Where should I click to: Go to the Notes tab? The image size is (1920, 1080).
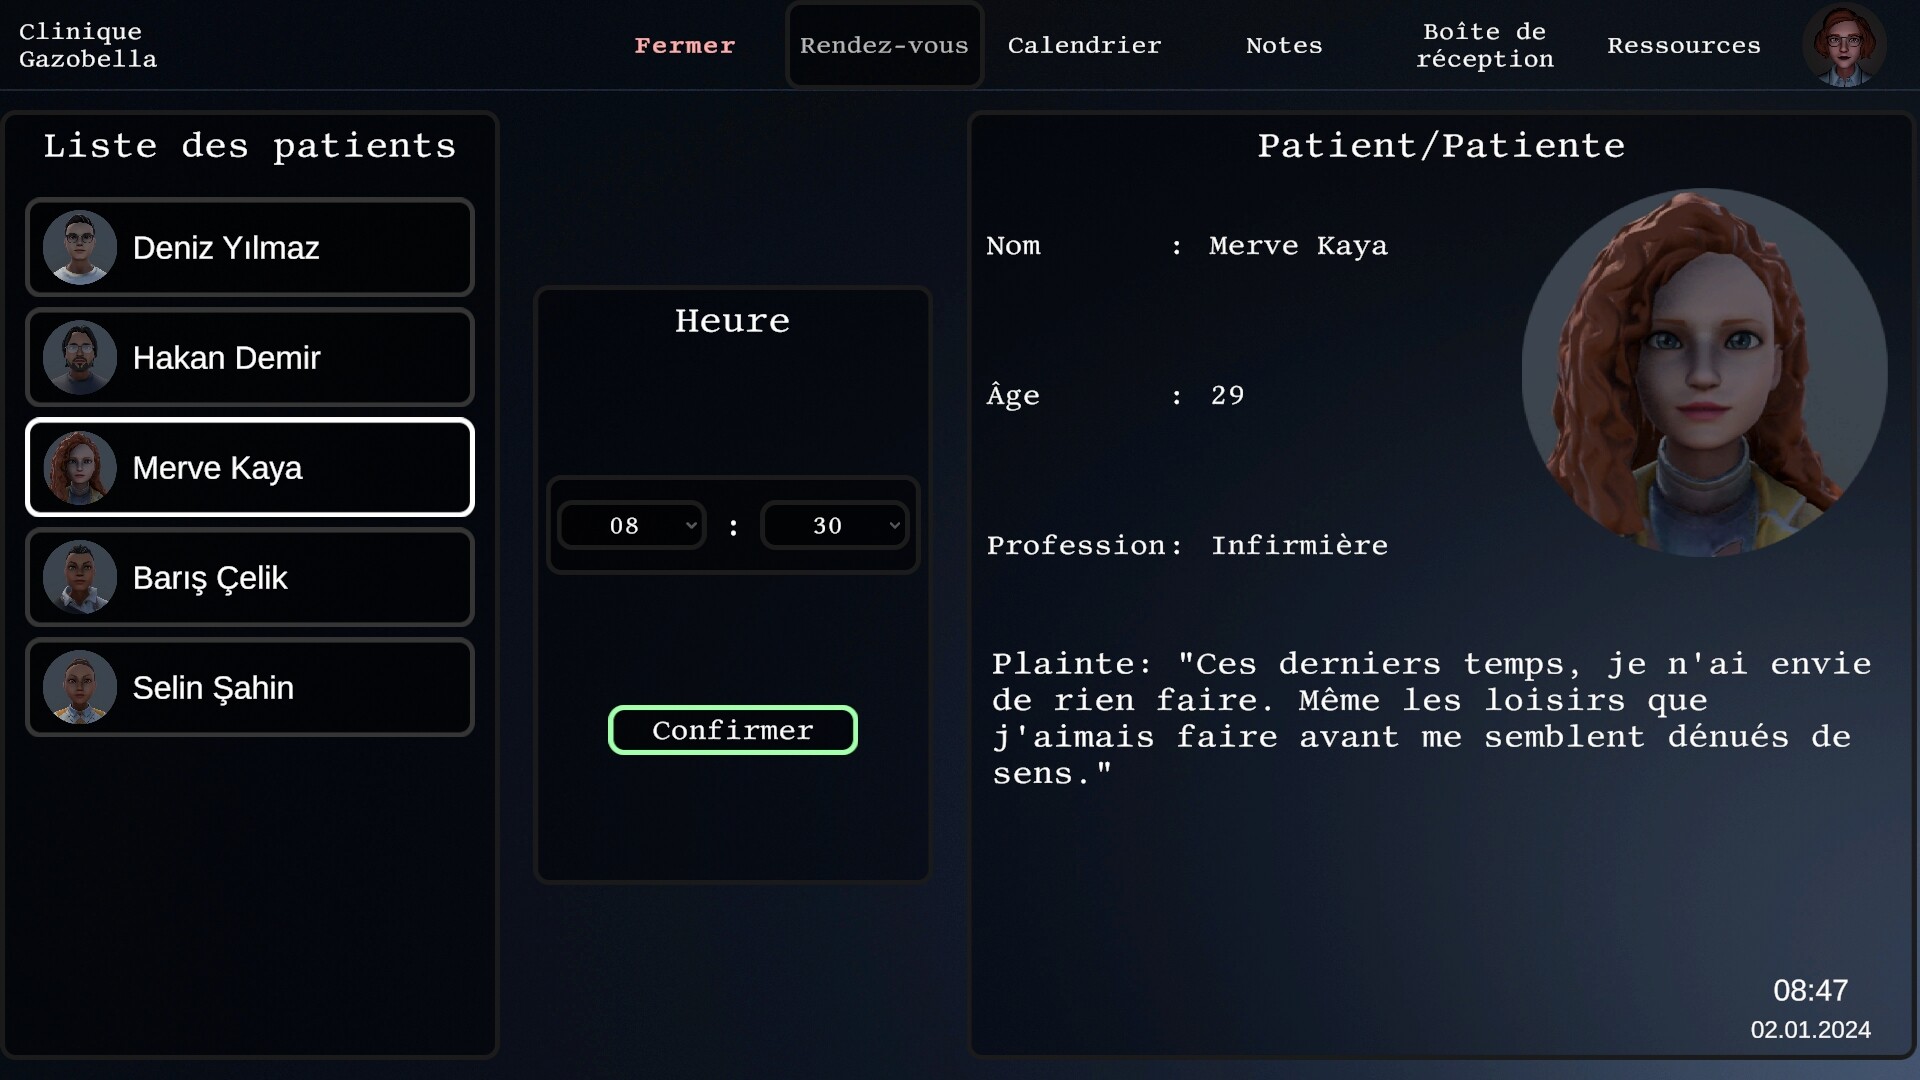point(1284,46)
